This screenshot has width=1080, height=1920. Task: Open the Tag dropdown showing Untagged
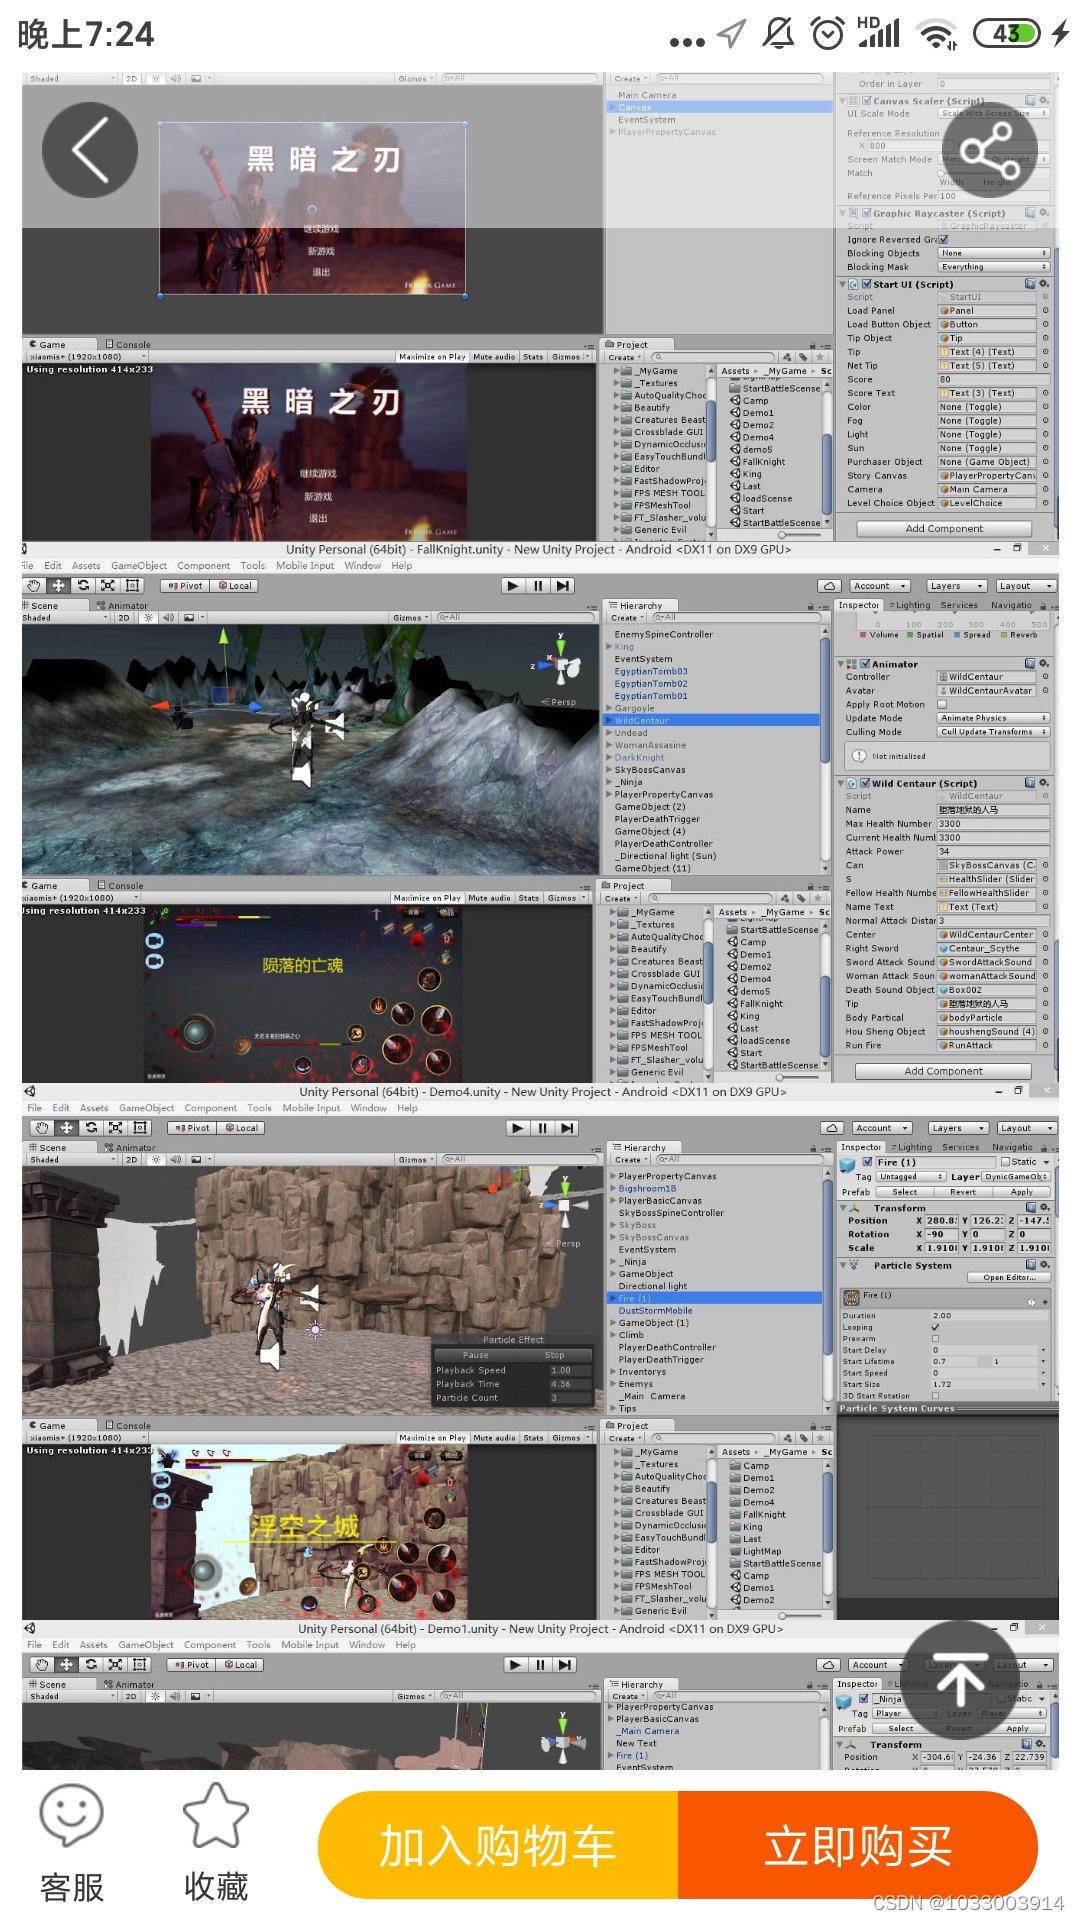coord(911,1177)
